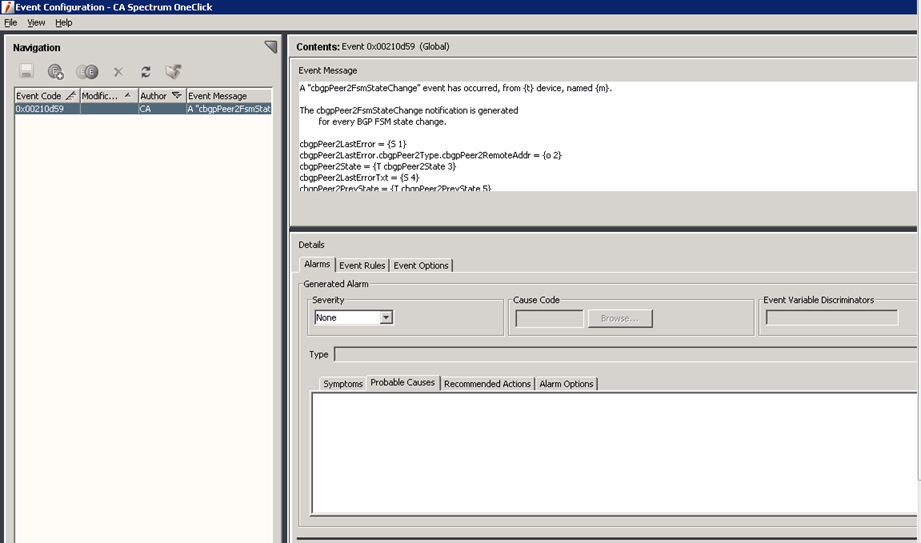Click the Refresh events icon
The image size is (921, 543).
(146, 72)
